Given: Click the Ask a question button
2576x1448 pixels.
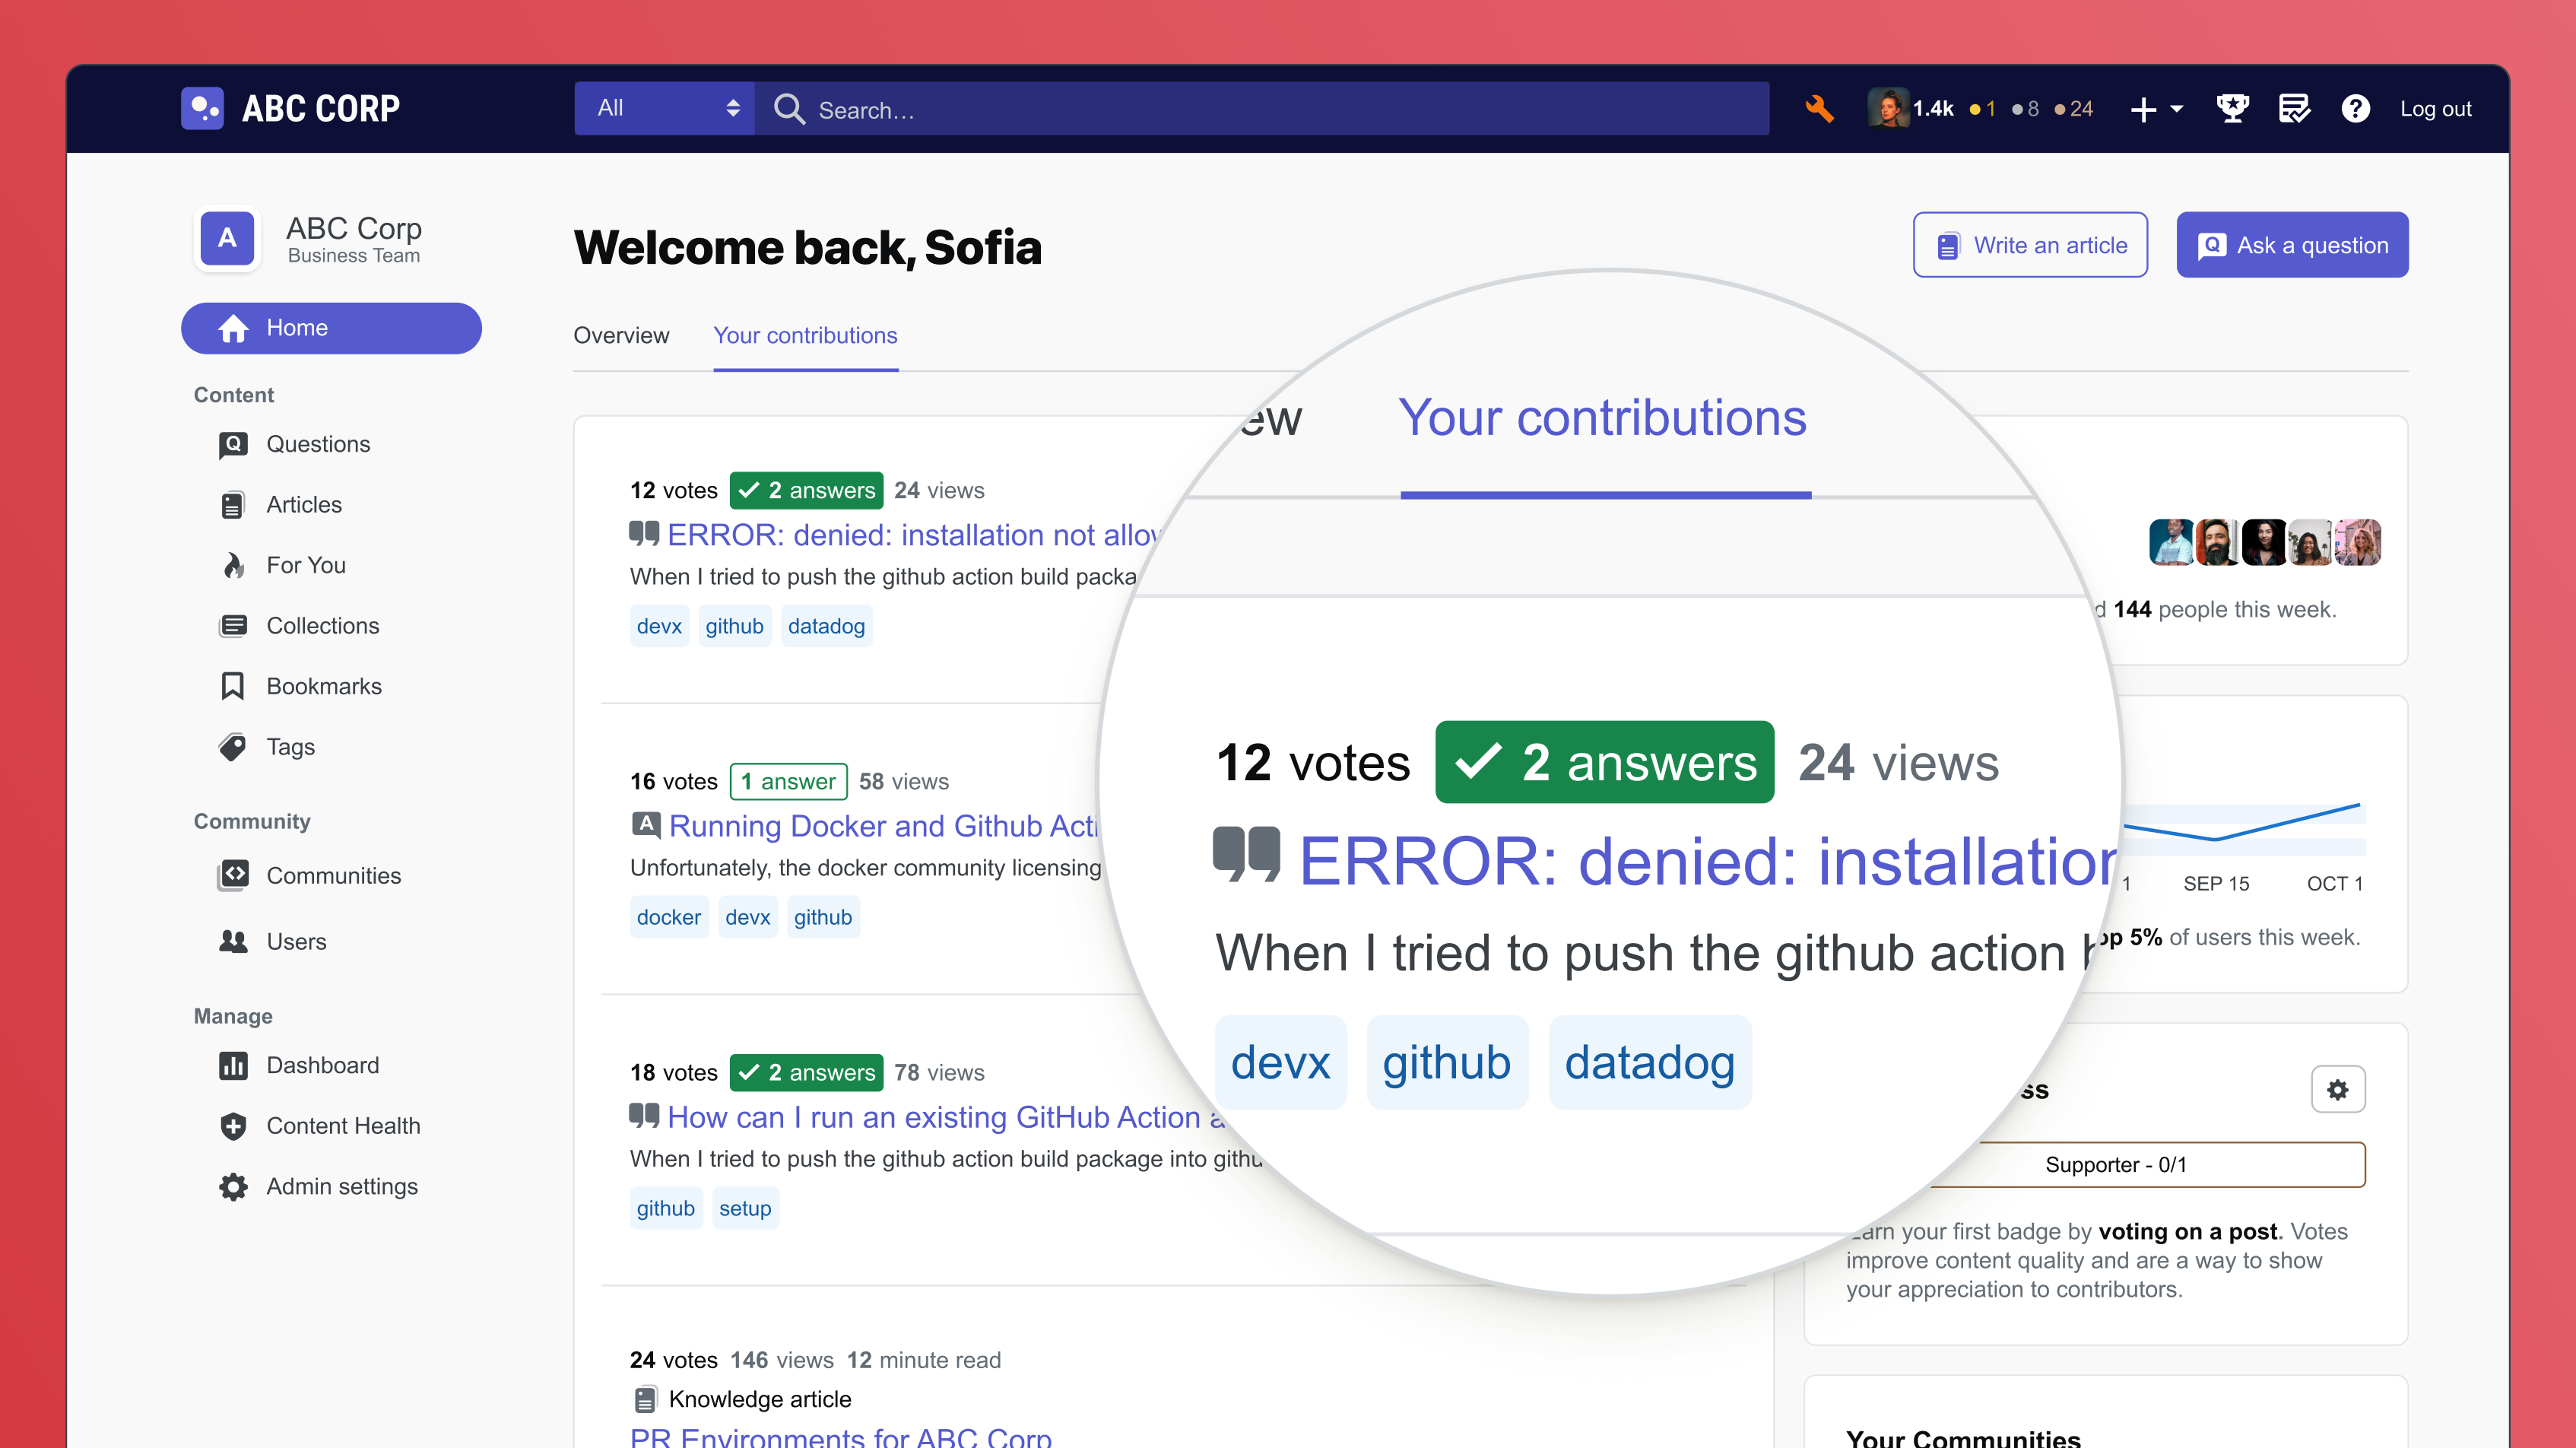Looking at the screenshot, I should [2292, 245].
